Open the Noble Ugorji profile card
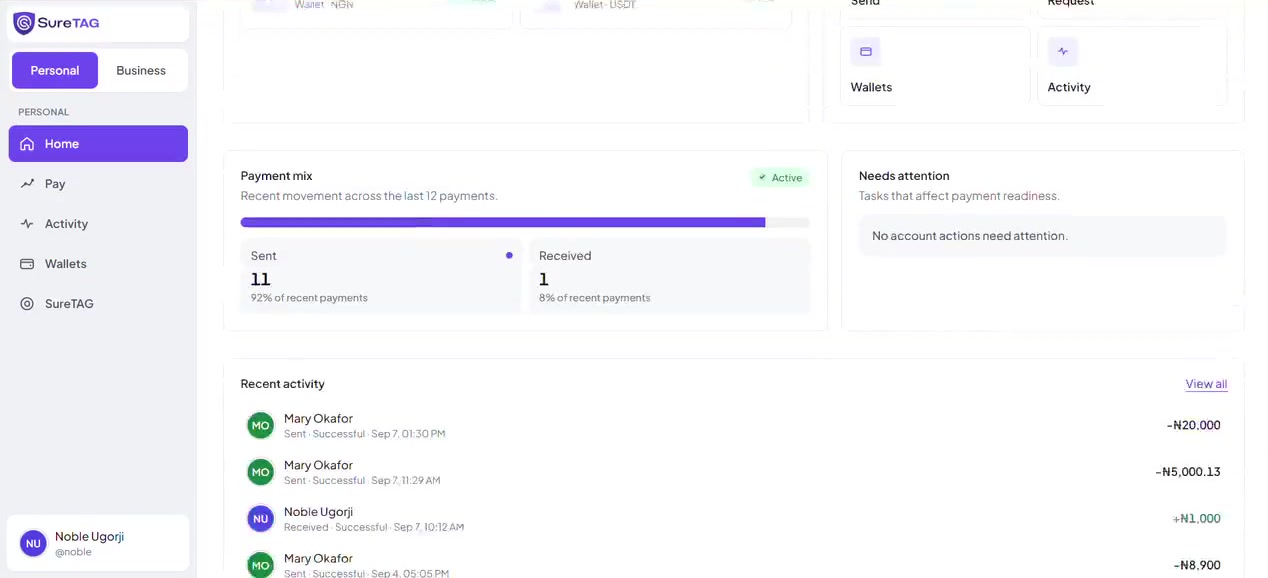 (98, 543)
